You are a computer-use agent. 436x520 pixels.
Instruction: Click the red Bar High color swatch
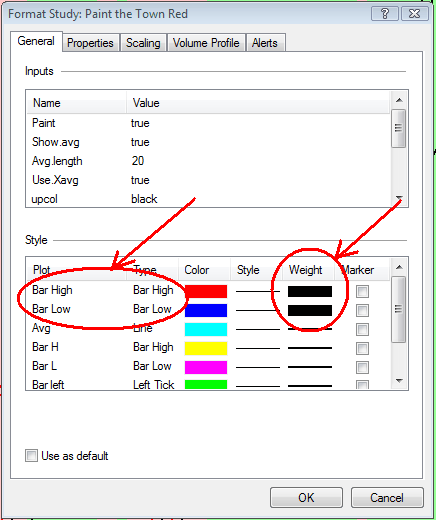point(206,291)
